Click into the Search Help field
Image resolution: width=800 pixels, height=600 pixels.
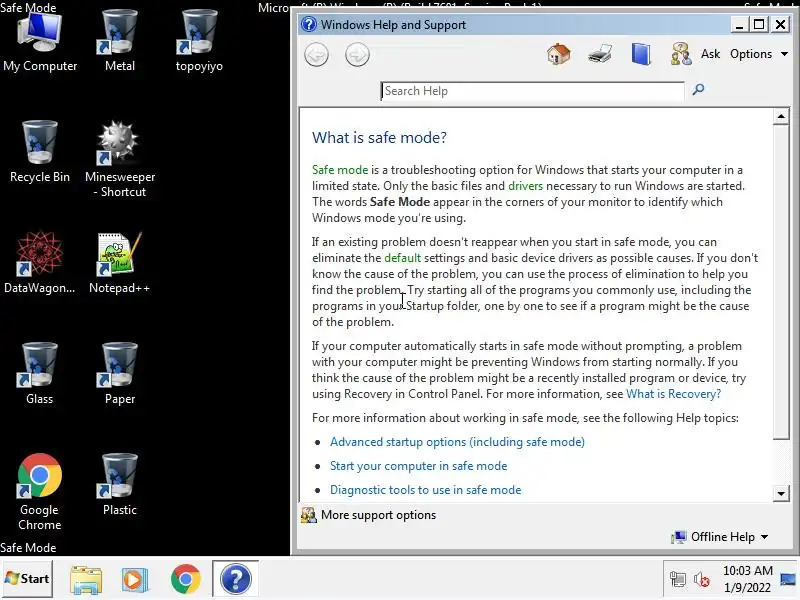click(532, 91)
